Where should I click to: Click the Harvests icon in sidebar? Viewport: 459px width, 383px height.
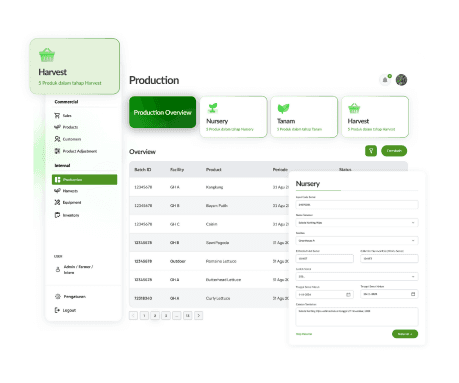57,191
